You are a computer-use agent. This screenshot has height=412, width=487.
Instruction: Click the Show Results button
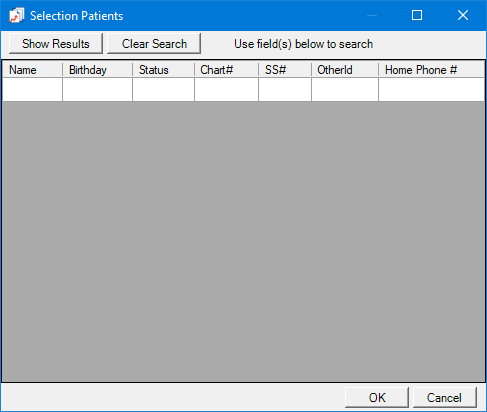56,43
